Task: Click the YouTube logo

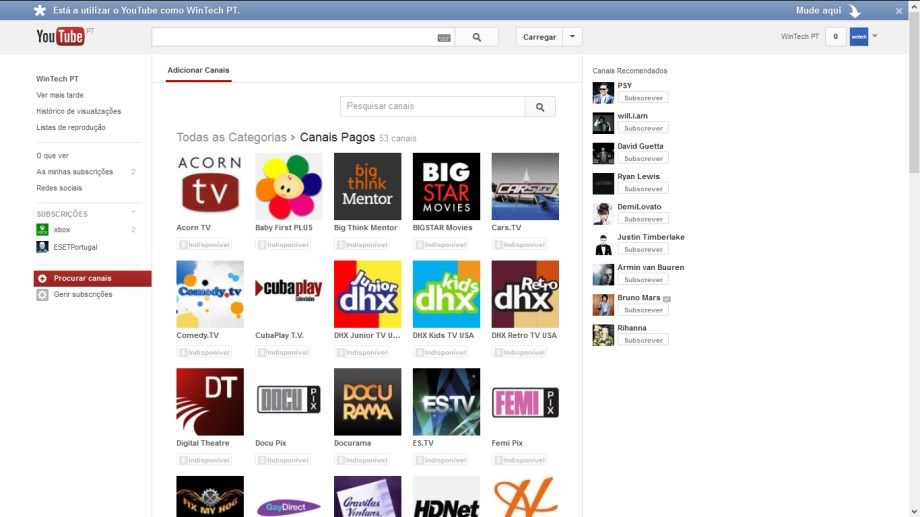Action: point(60,37)
